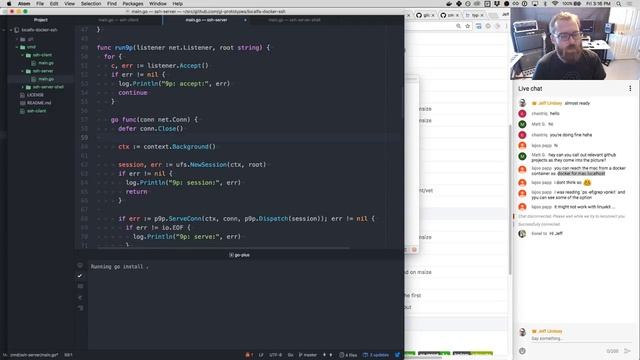Open the Atom menu in the menu bar
The image size is (640, 360).
tap(24, 3)
